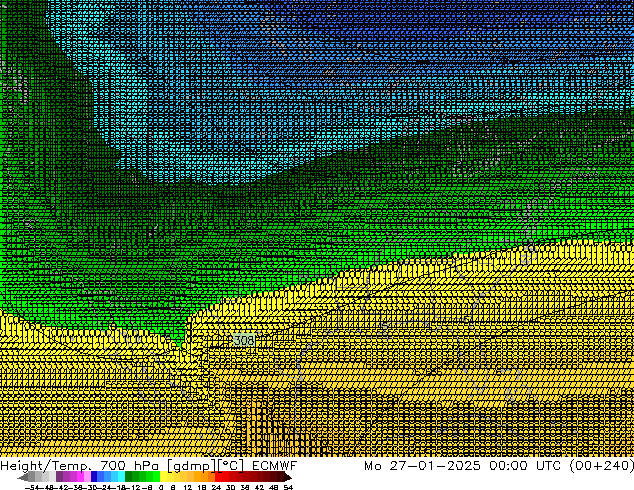Screen dimensions: 634x490
Task: Click the 12 legend scale value
Action: [188, 487]
